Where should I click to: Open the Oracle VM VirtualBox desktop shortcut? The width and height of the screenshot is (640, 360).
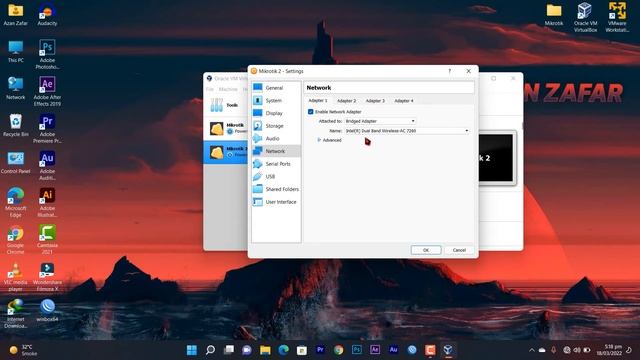585,17
